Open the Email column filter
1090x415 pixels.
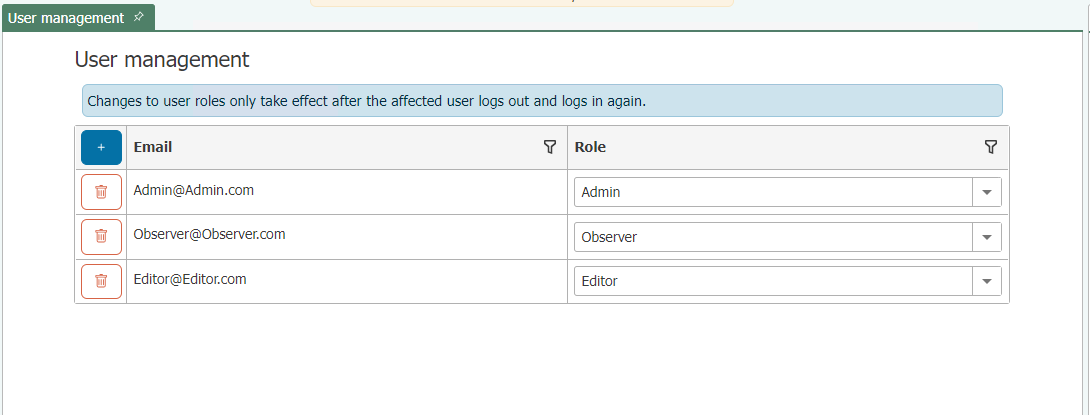(550, 147)
